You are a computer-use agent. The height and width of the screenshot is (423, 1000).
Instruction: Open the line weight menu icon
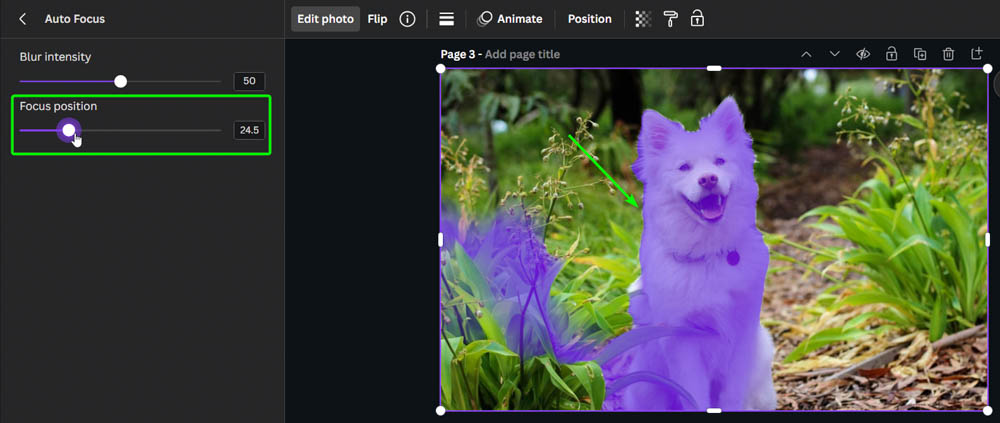pyautogui.click(x=446, y=19)
